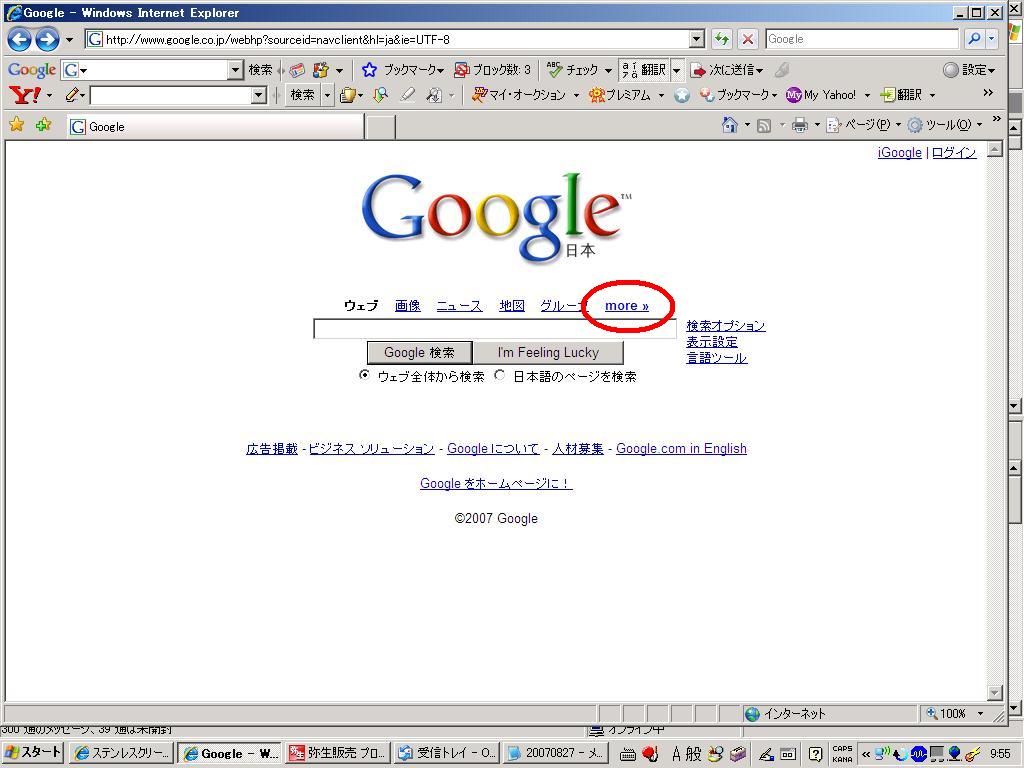Click the Yahoo toolbar pencil icon

point(71,95)
